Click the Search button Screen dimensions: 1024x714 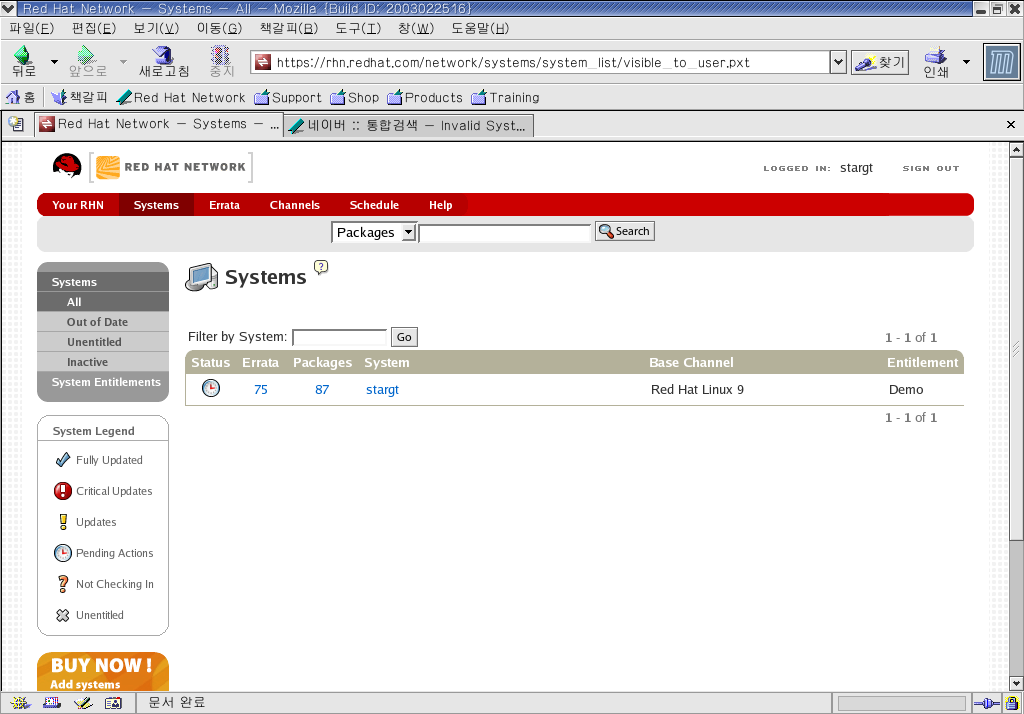tap(625, 231)
